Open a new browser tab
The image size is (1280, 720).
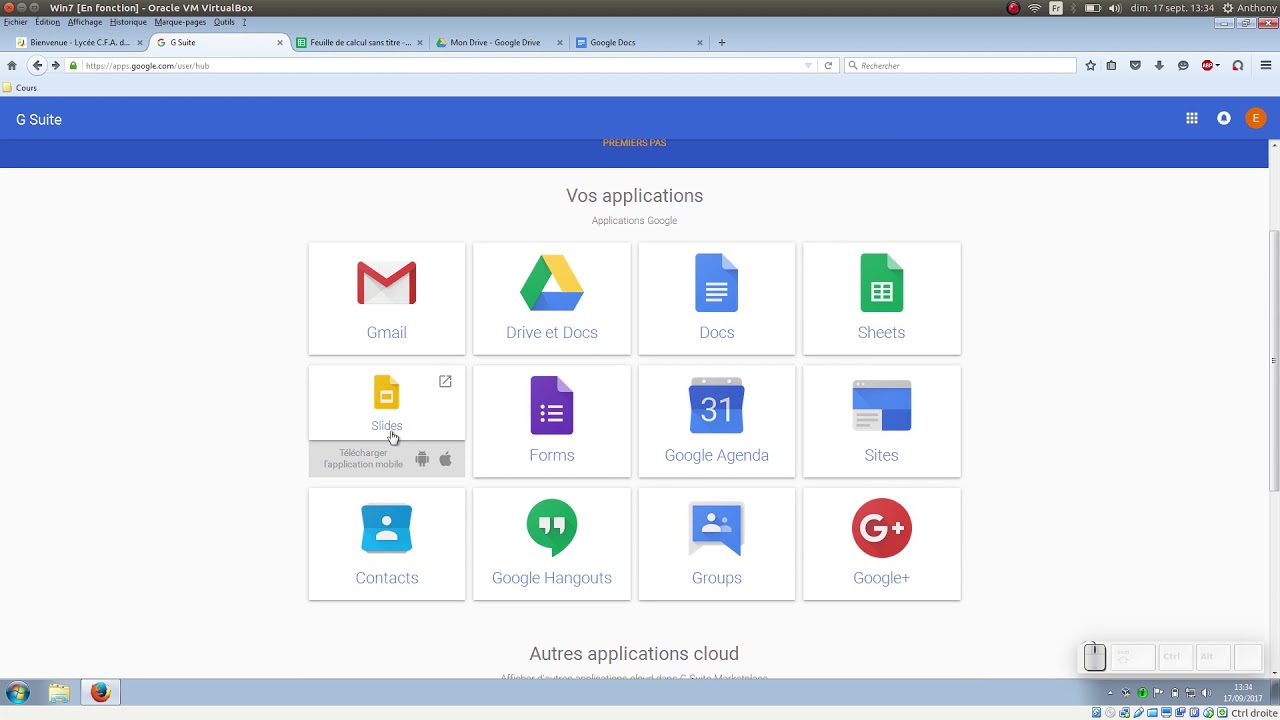tap(722, 42)
